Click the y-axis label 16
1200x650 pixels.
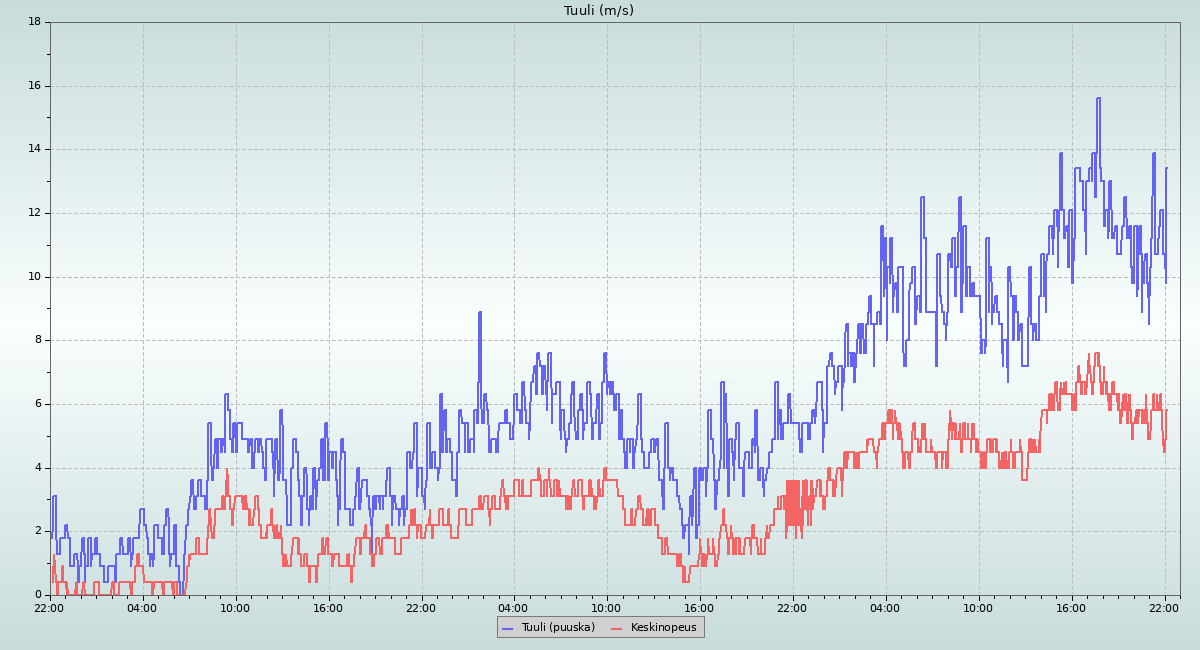pyautogui.click(x=34, y=86)
